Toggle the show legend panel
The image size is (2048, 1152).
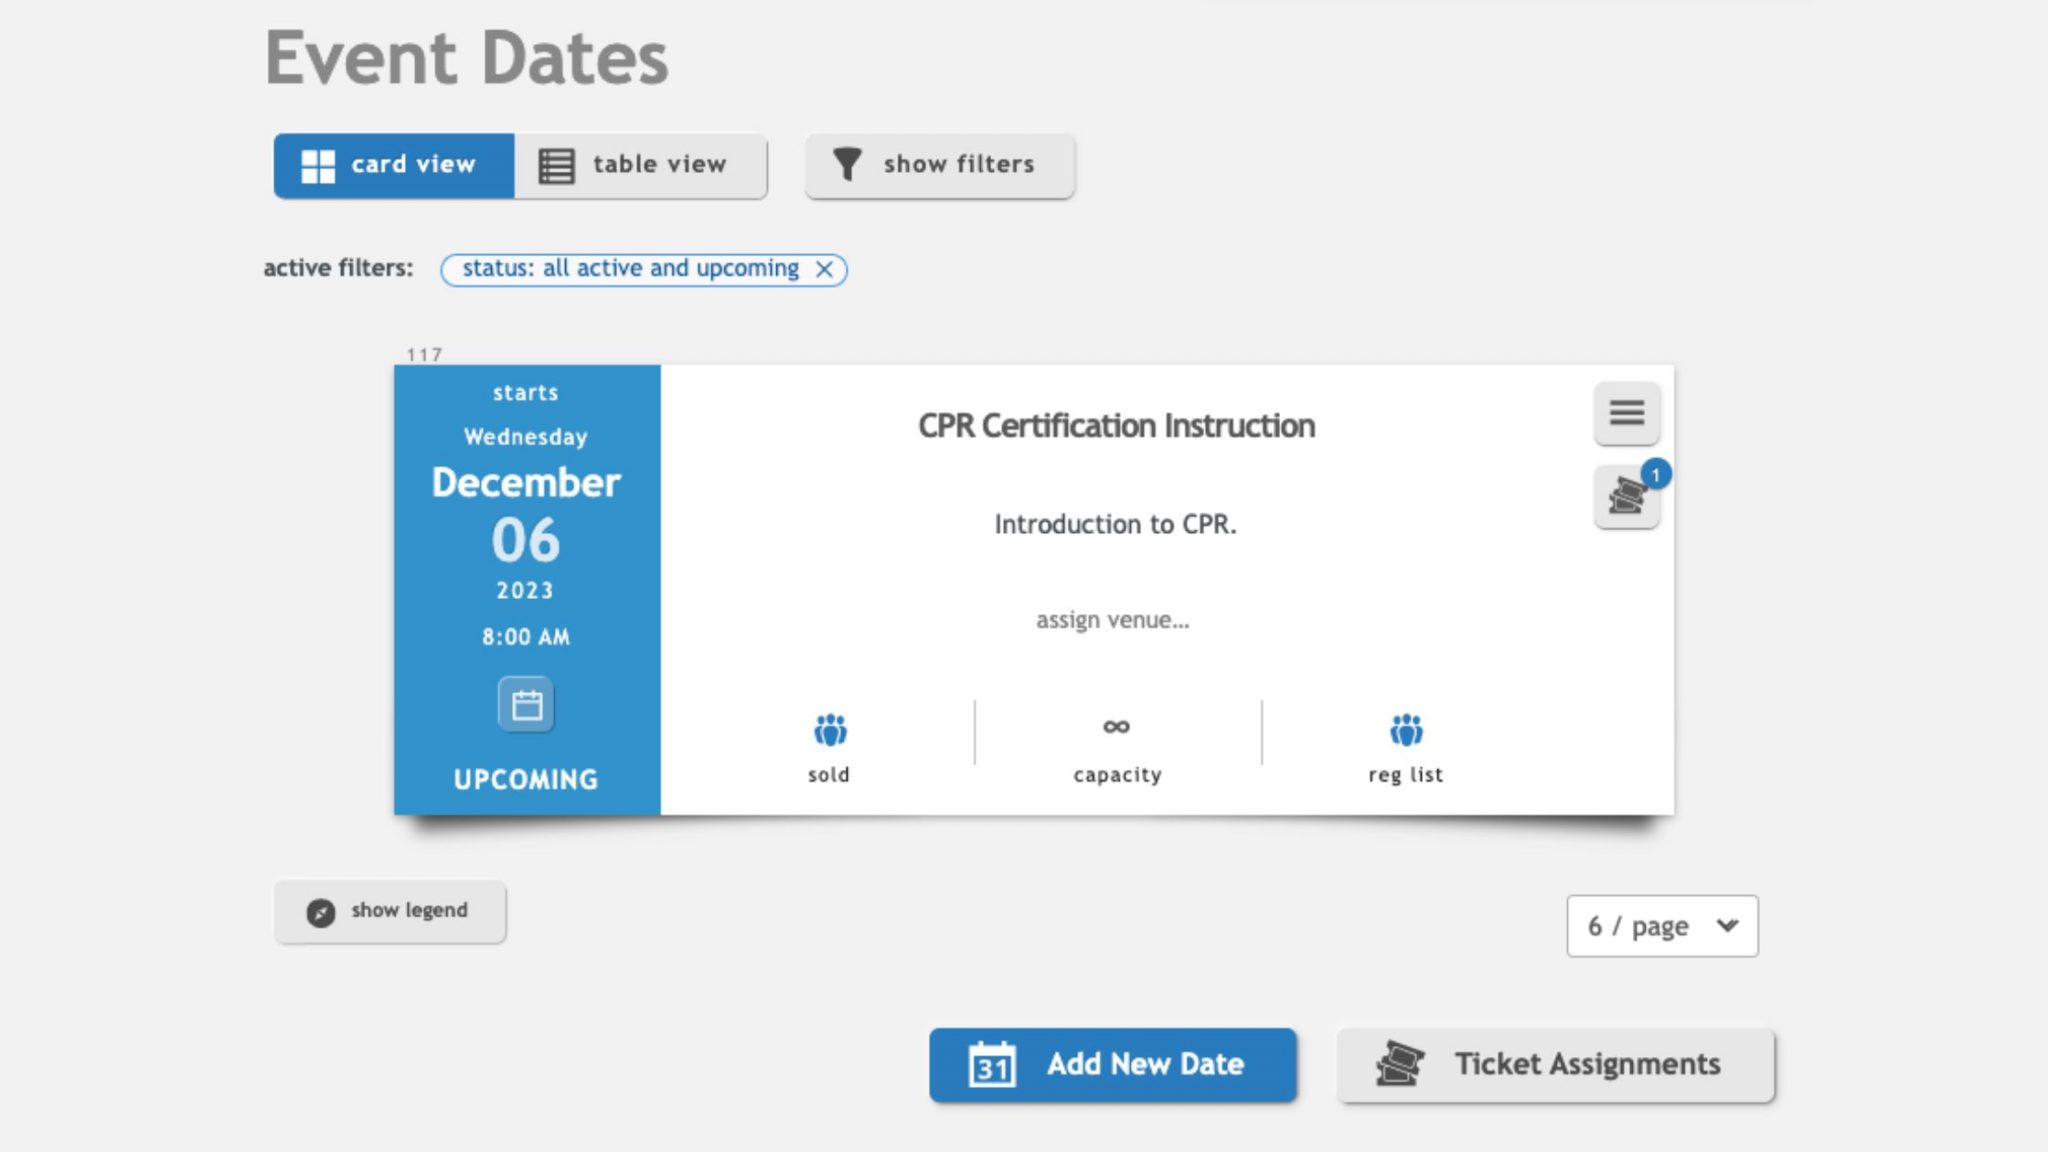tap(390, 911)
